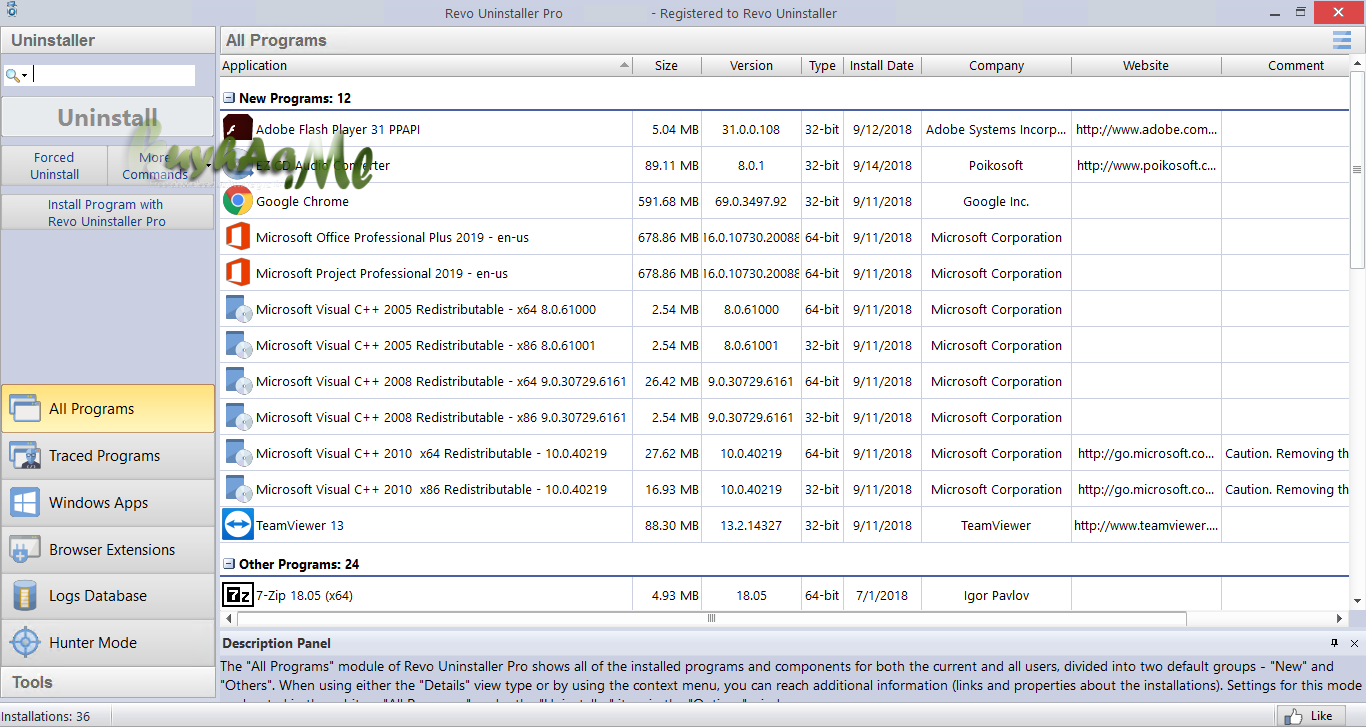The width and height of the screenshot is (1366, 727).
Task: Sort by the Type column header
Action: point(823,66)
